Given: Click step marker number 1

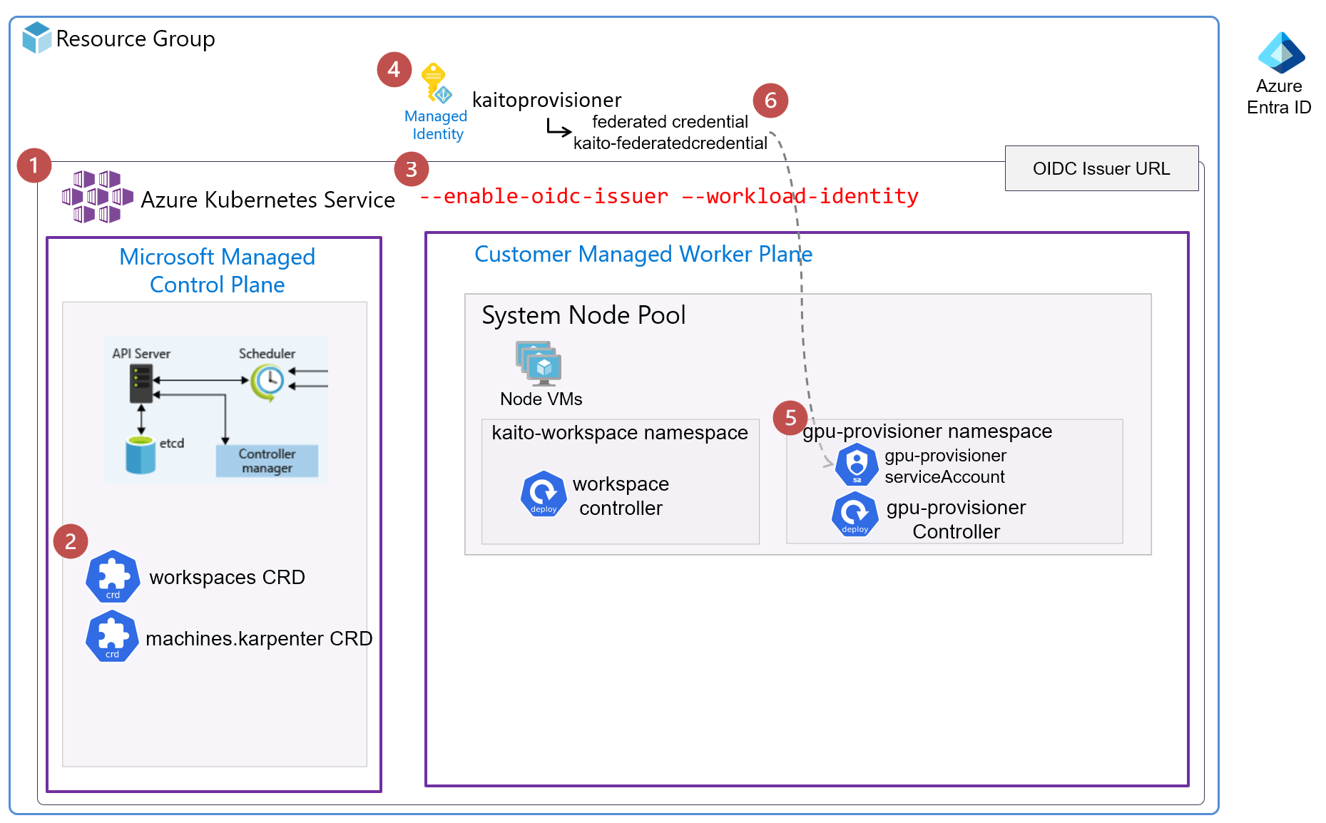Looking at the screenshot, I should click(34, 165).
